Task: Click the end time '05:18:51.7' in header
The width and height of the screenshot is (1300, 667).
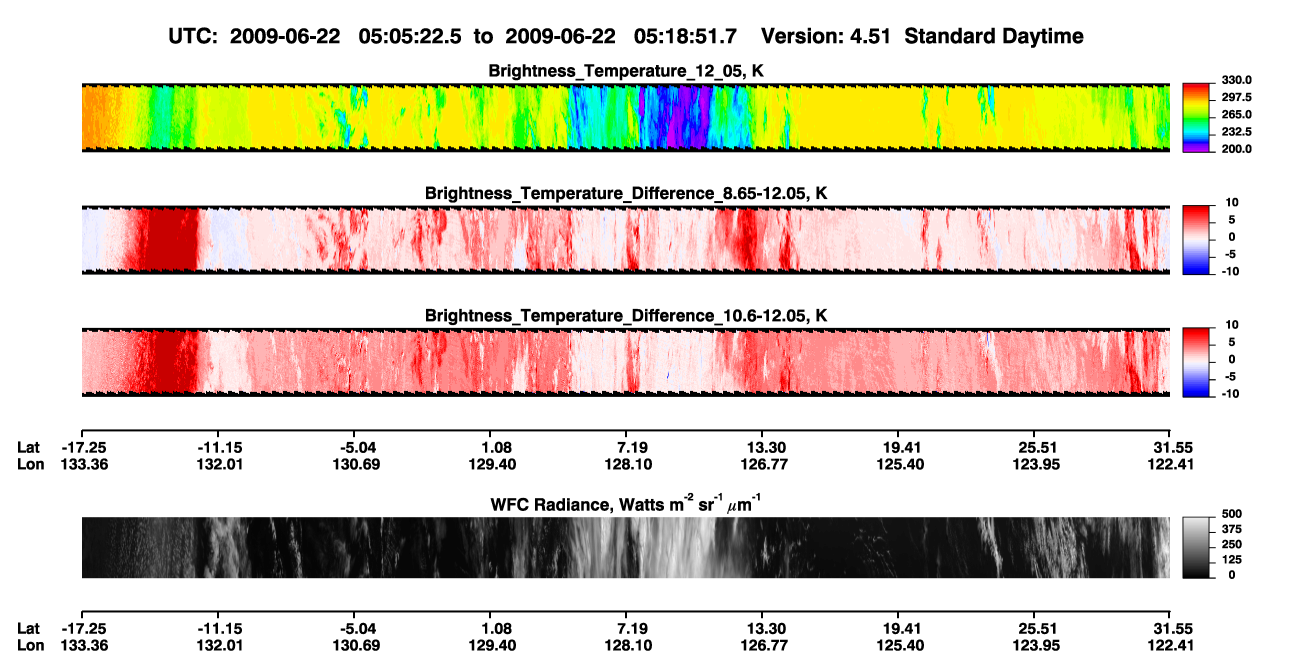Action: tap(686, 36)
